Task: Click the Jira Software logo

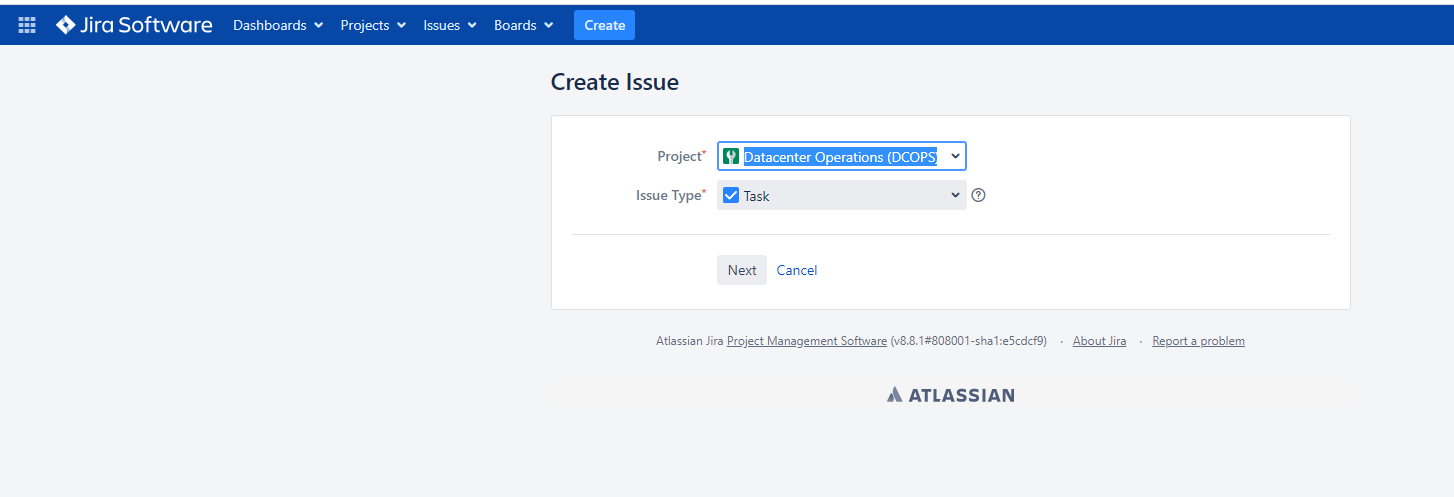Action: pyautogui.click(x=134, y=25)
